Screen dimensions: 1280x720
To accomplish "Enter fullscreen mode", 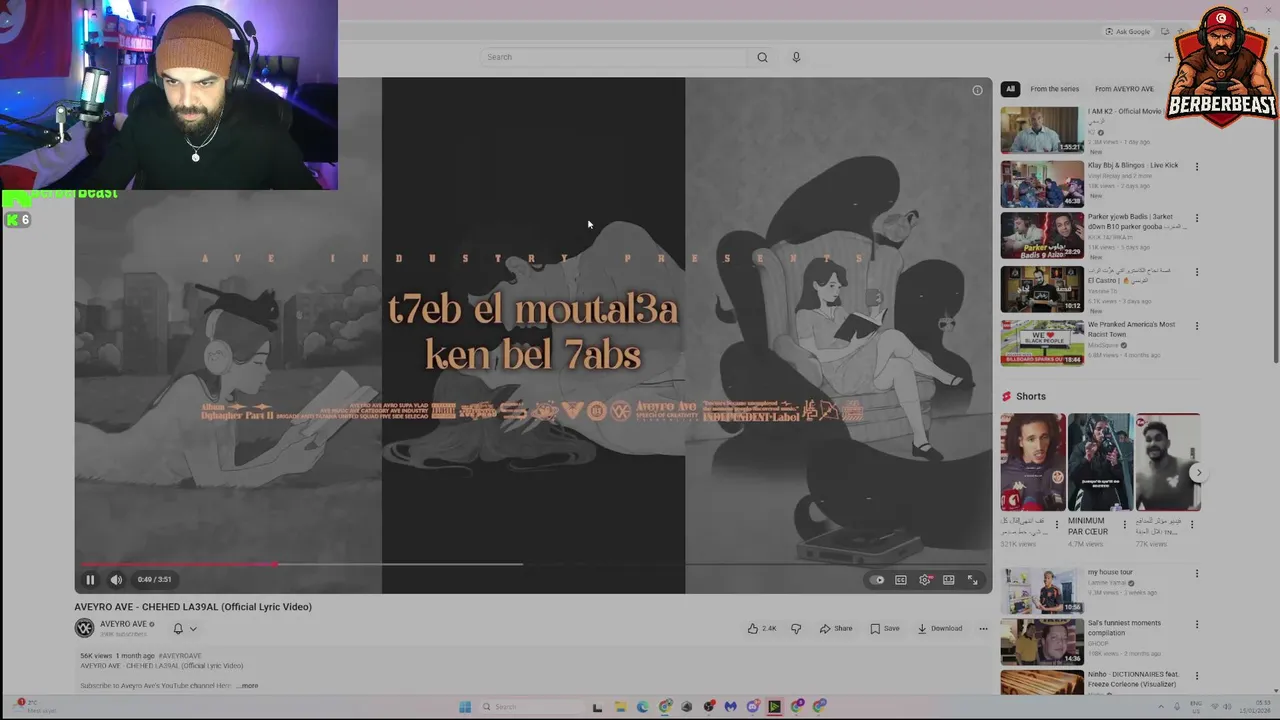I will [x=972, y=580].
